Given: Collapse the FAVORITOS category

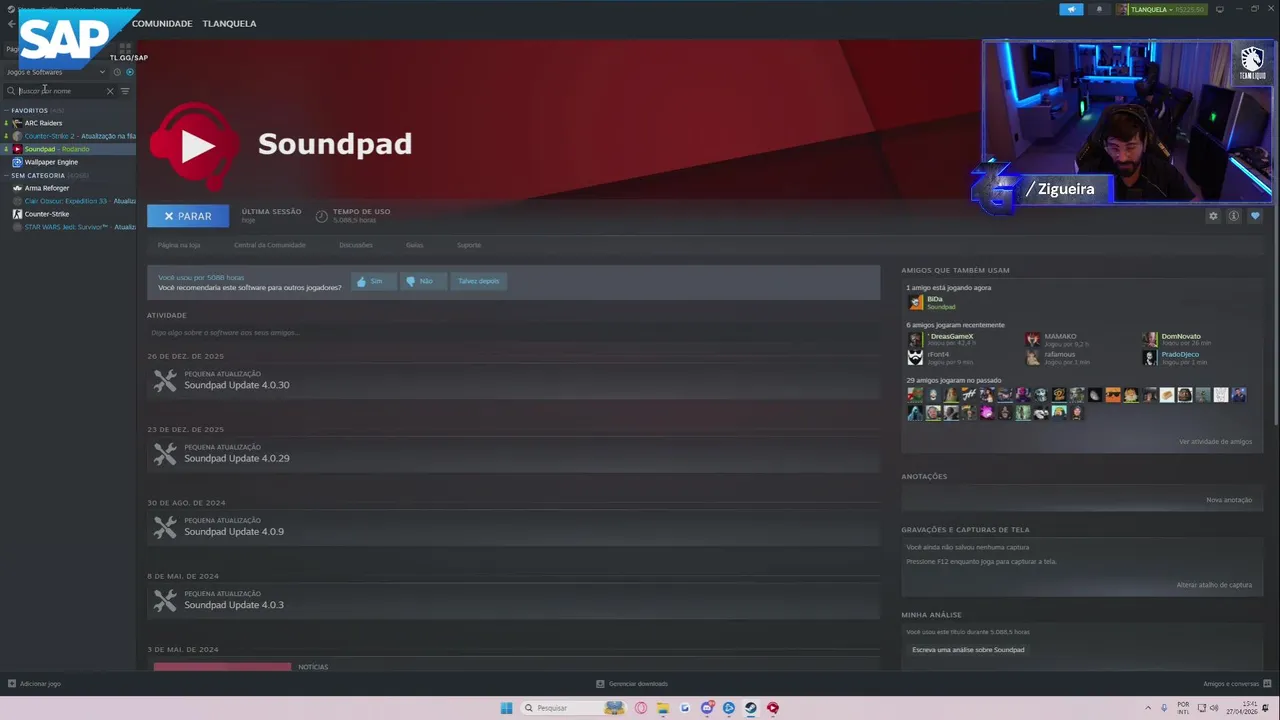Looking at the screenshot, I should click(8, 110).
